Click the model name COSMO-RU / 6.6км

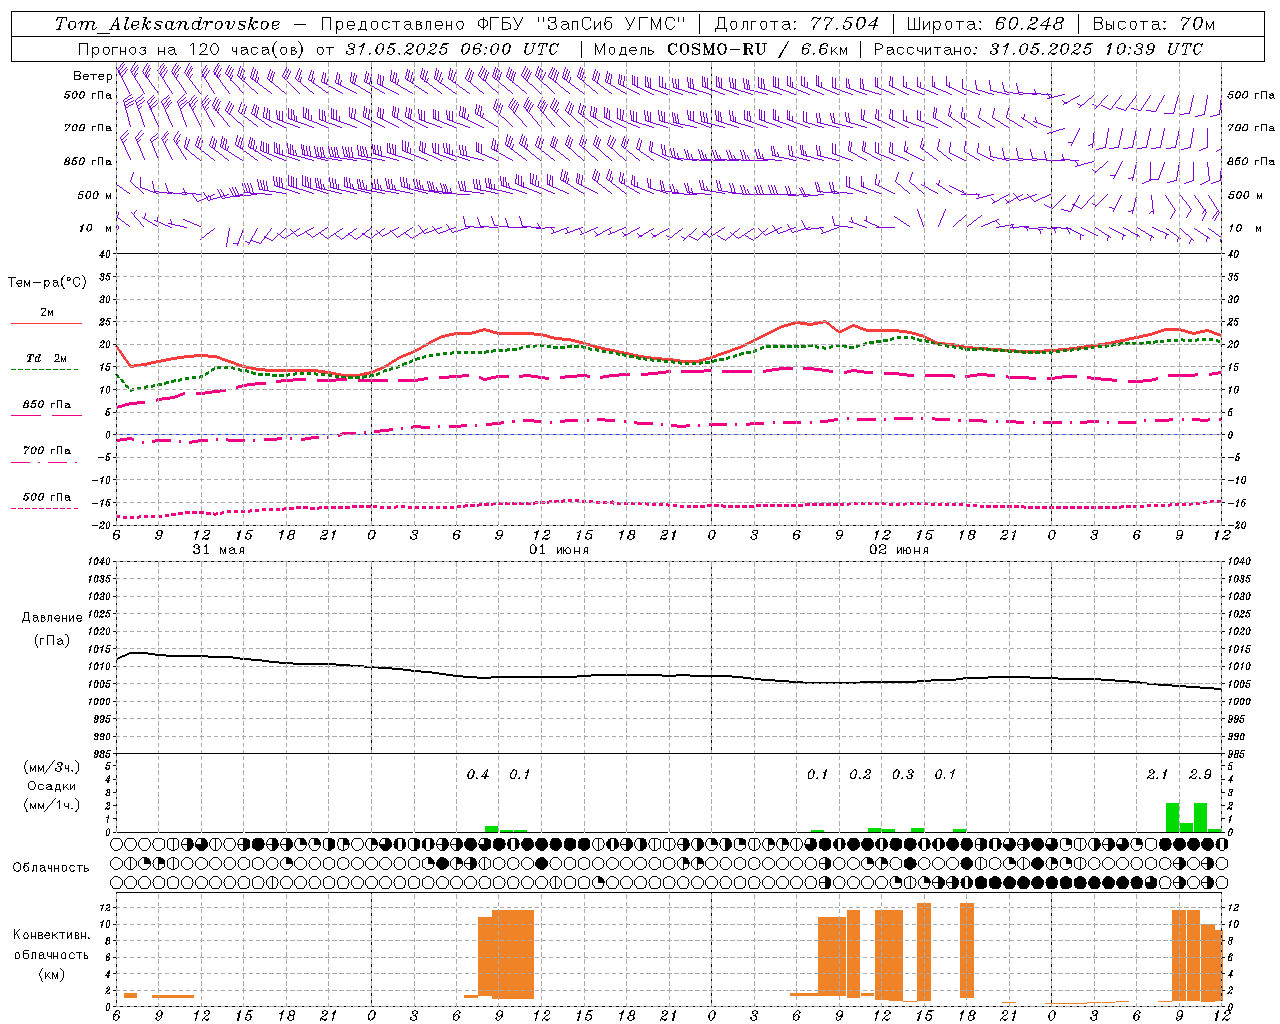point(758,49)
